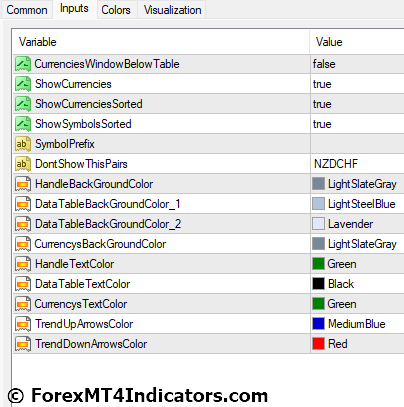The width and height of the screenshot is (404, 407).
Task: Click the DontShowThisPairs string icon
Action: [x=23, y=164]
